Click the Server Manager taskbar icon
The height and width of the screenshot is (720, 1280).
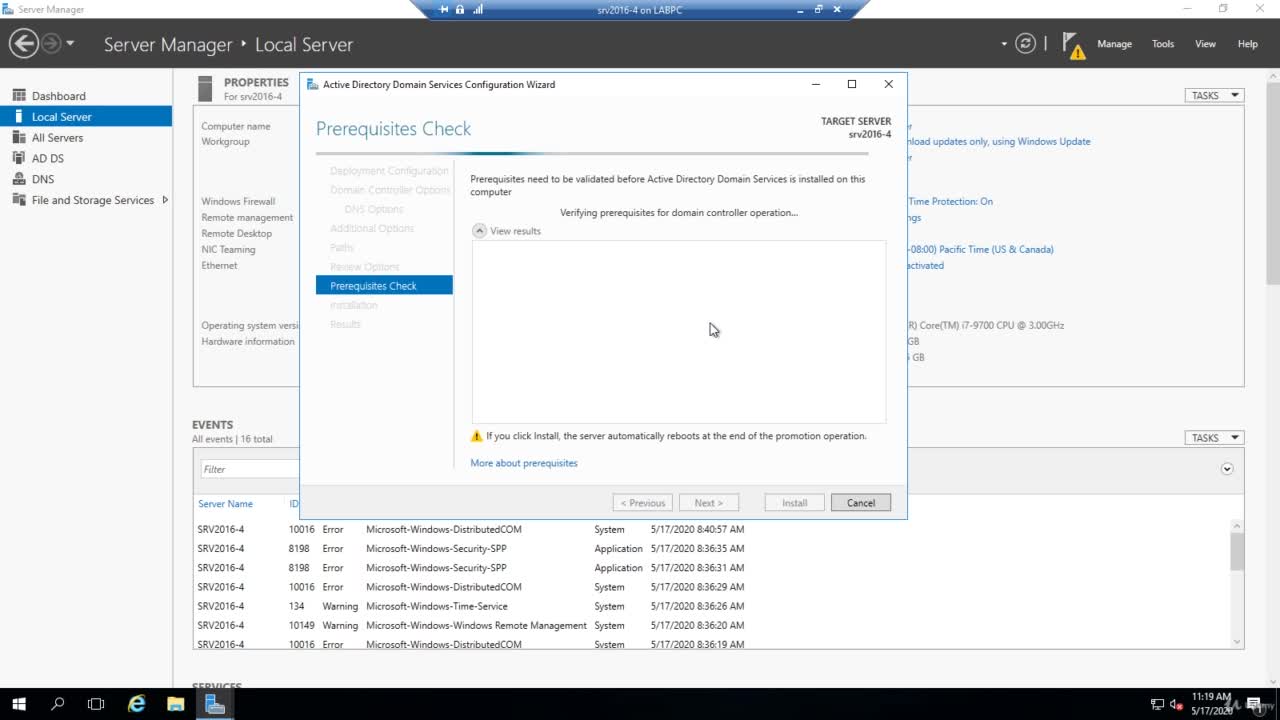pyautogui.click(x=214, y=704)
